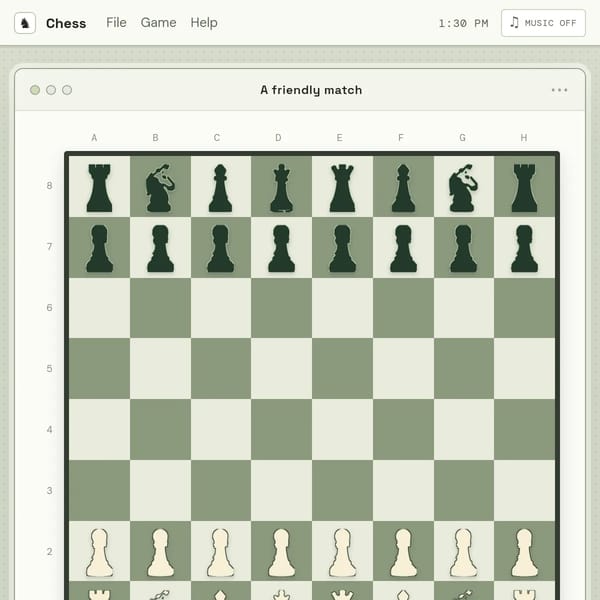Click the empty A4 square
The height and width of the screenshot is (600, 600).
tap(99, 429)
